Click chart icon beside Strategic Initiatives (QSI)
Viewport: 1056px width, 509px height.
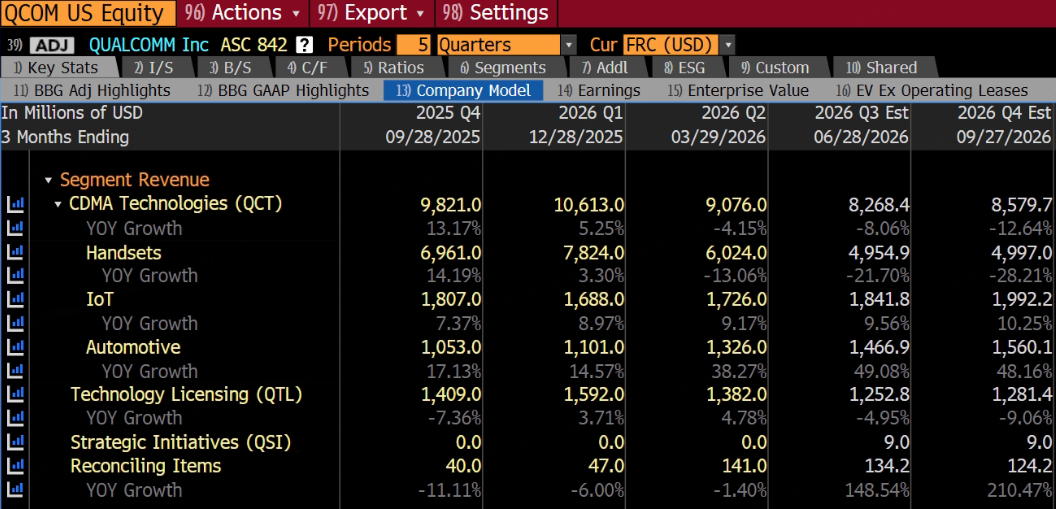pyautogui.click(x=15, y=442)
